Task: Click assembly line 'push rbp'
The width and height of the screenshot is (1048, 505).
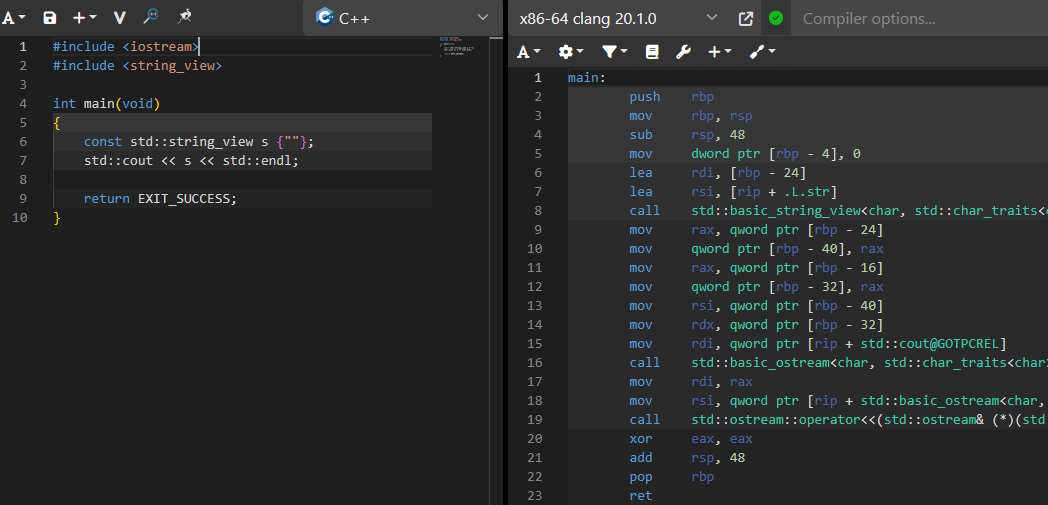Action: [671, 97]
